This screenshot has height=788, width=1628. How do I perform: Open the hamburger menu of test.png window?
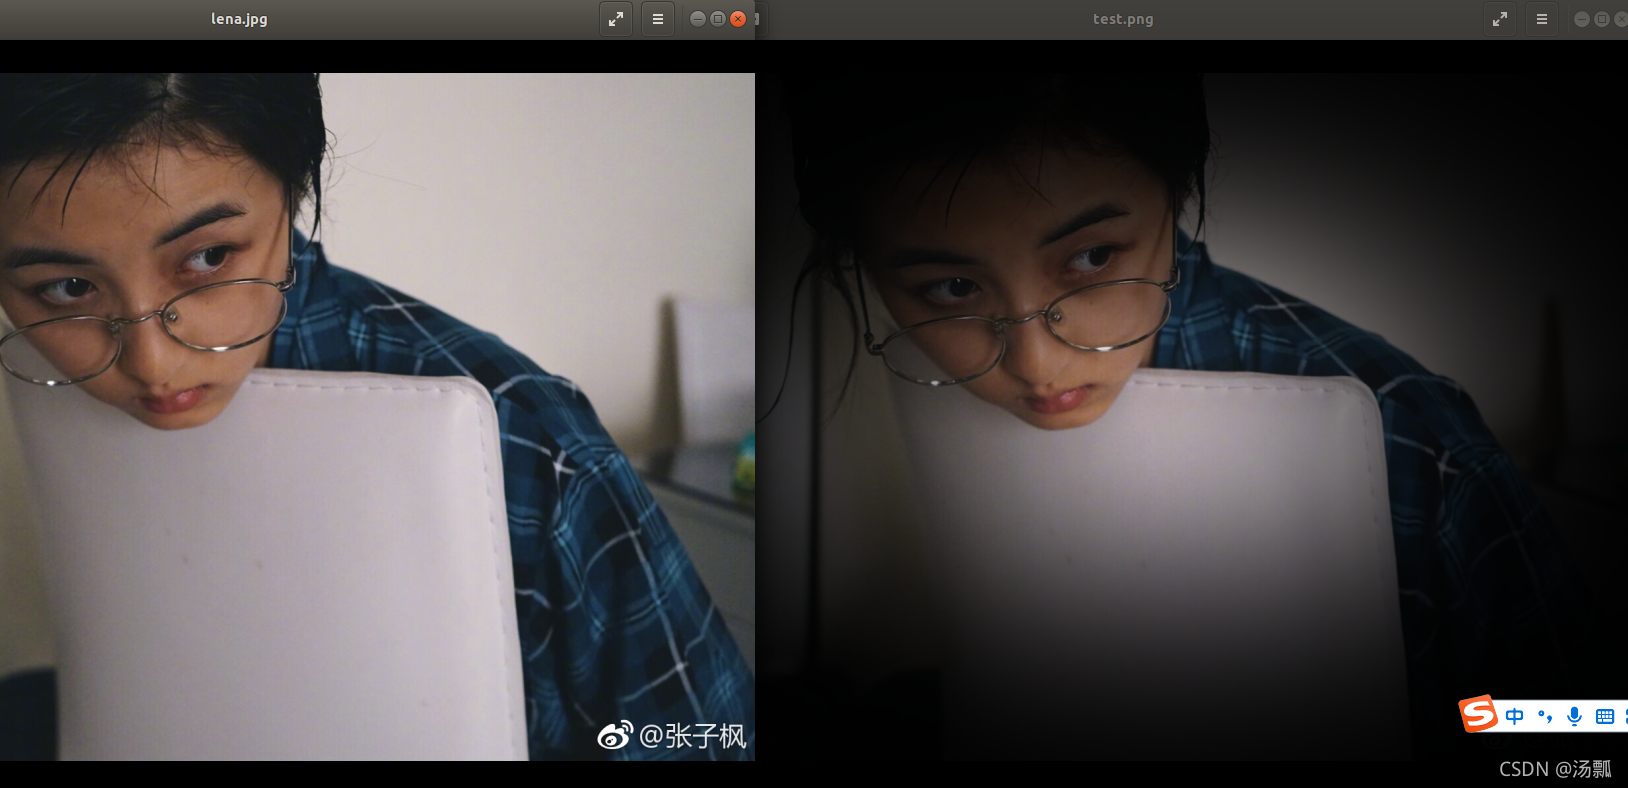[1542, 19]
